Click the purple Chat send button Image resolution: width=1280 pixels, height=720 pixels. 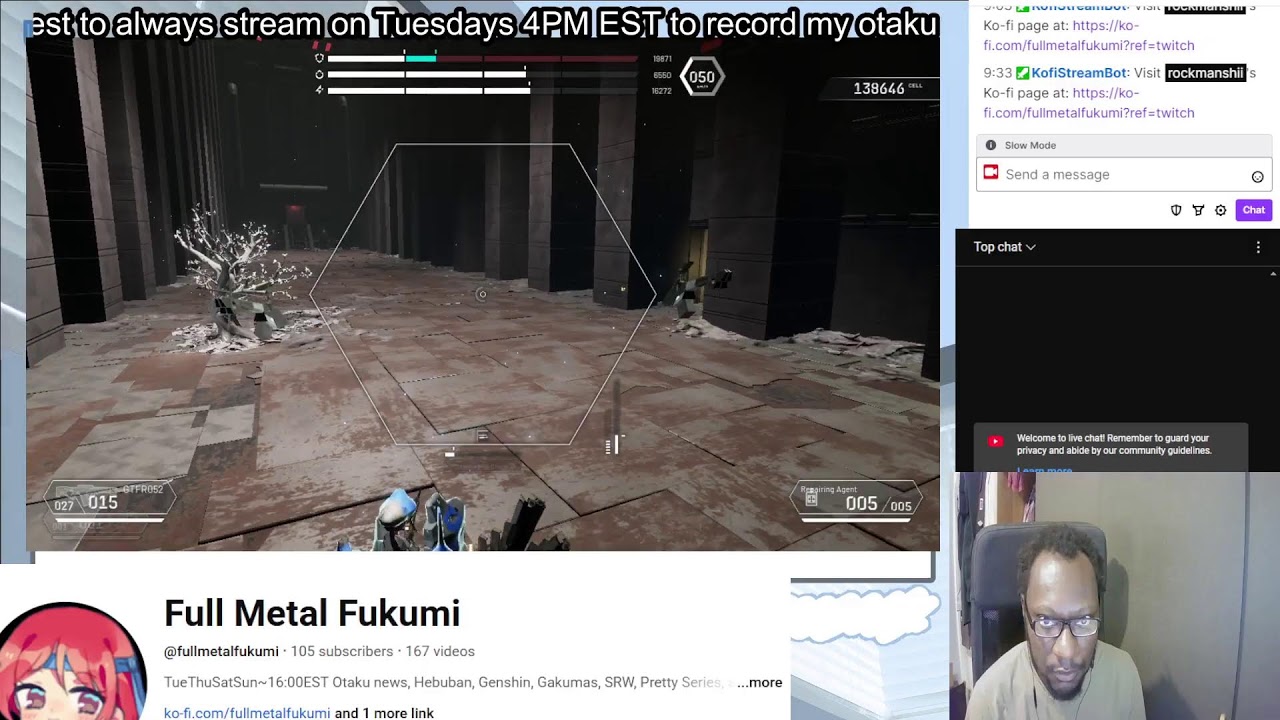pos(1253,210)
